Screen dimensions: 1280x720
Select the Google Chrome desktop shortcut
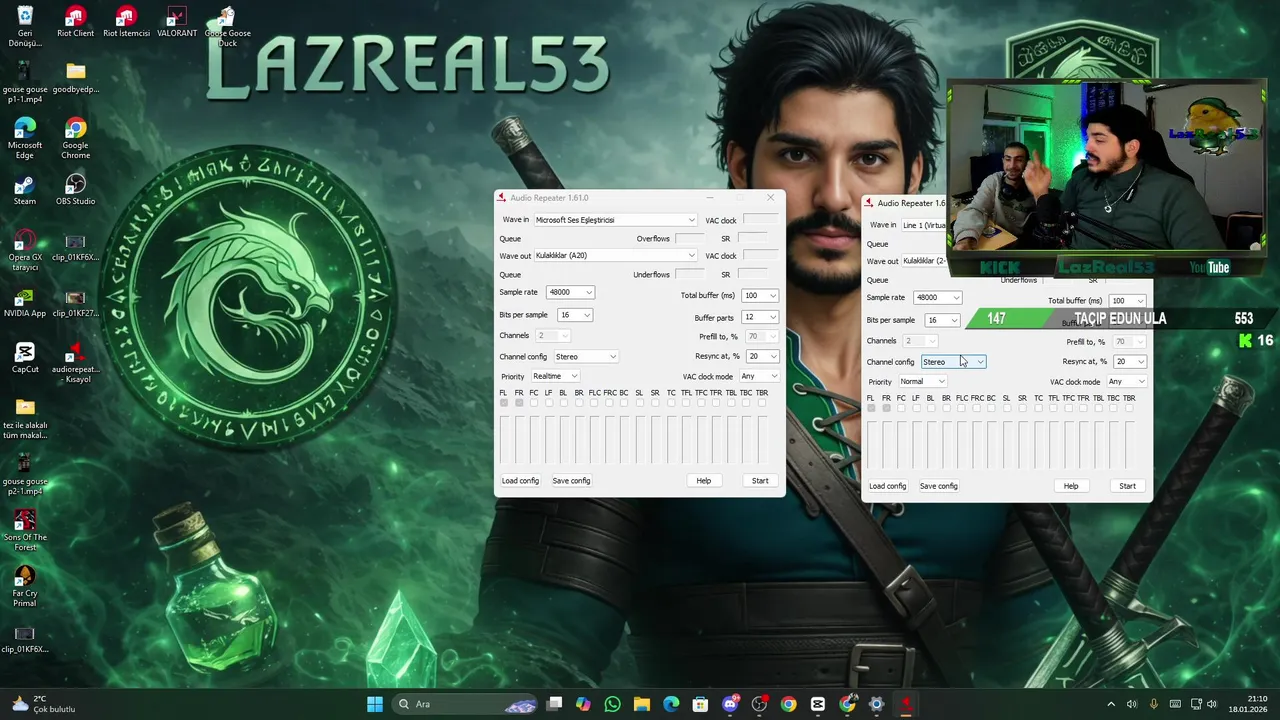coord(75,138)
